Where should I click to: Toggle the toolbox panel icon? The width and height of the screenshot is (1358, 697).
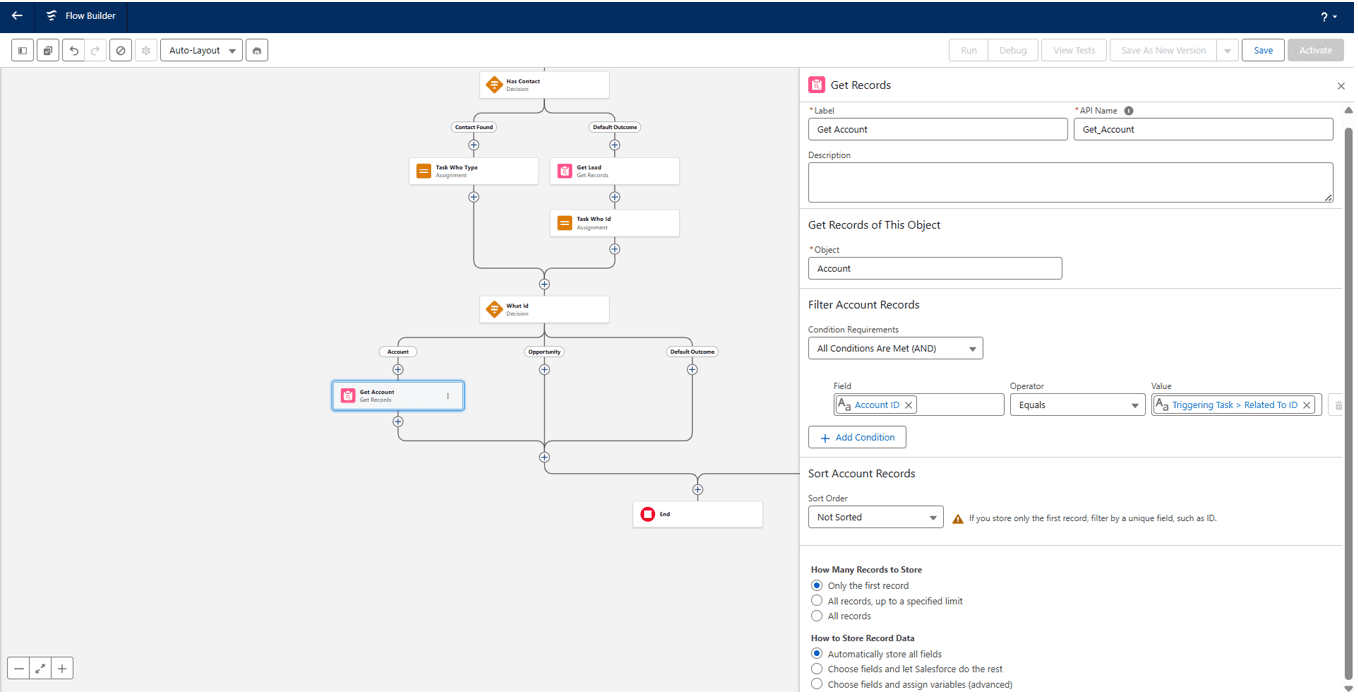click(22, 51)
